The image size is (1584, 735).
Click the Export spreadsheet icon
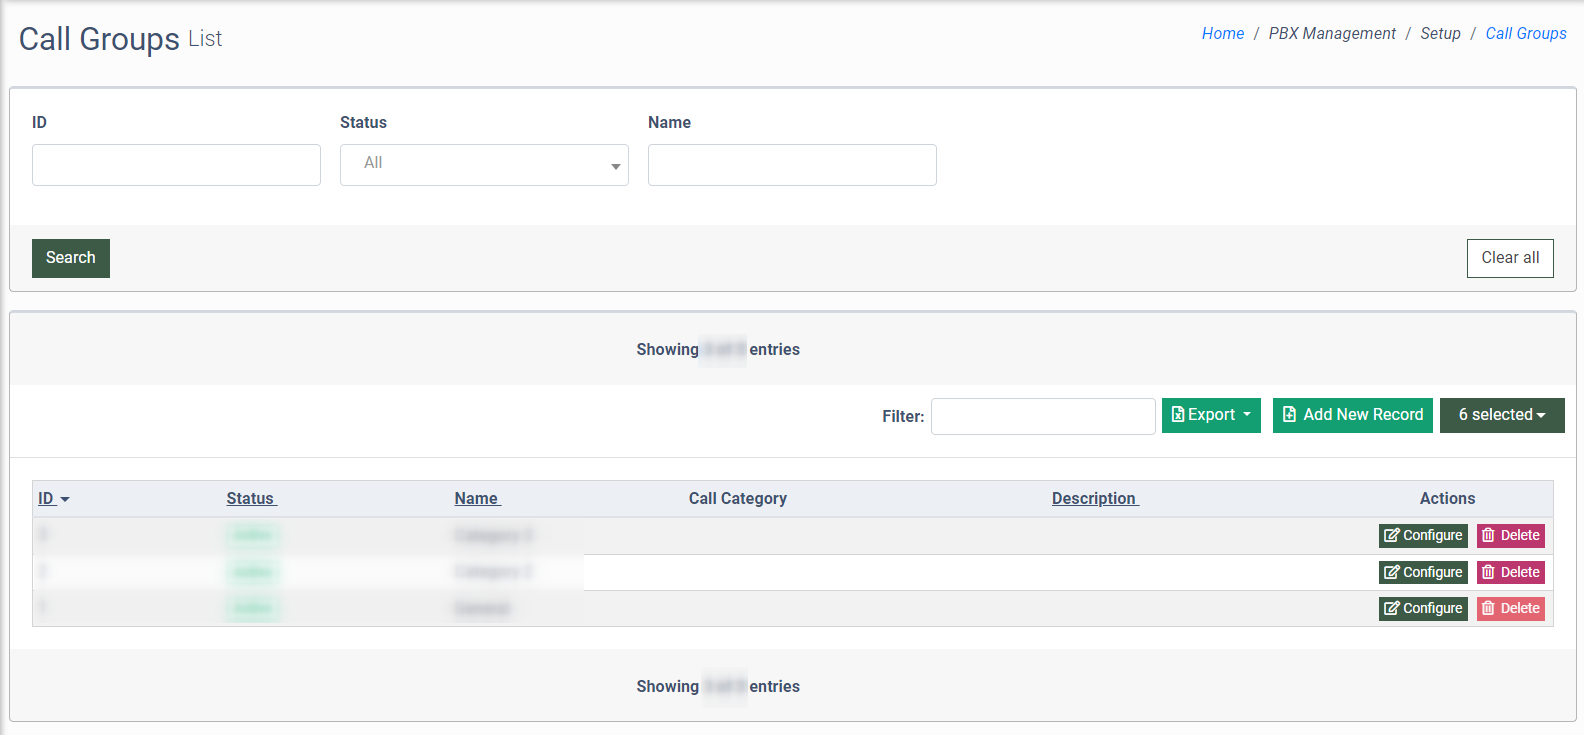1178,415
